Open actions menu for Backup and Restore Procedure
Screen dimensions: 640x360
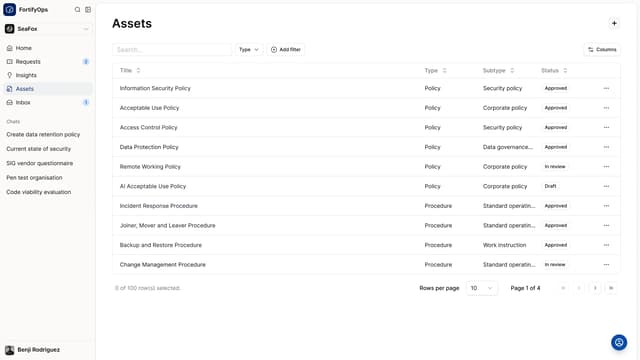click(606, 245)
